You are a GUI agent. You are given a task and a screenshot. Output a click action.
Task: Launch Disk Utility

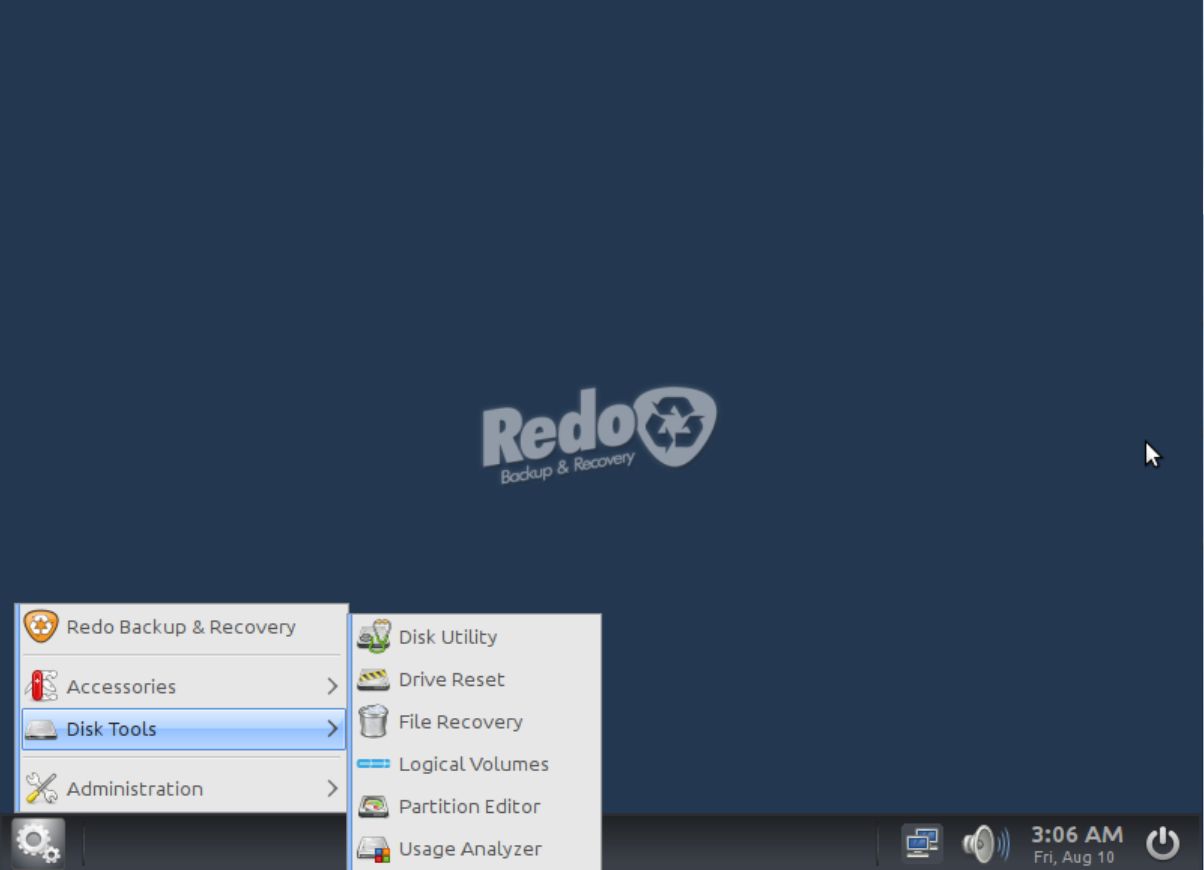(476, 637)
